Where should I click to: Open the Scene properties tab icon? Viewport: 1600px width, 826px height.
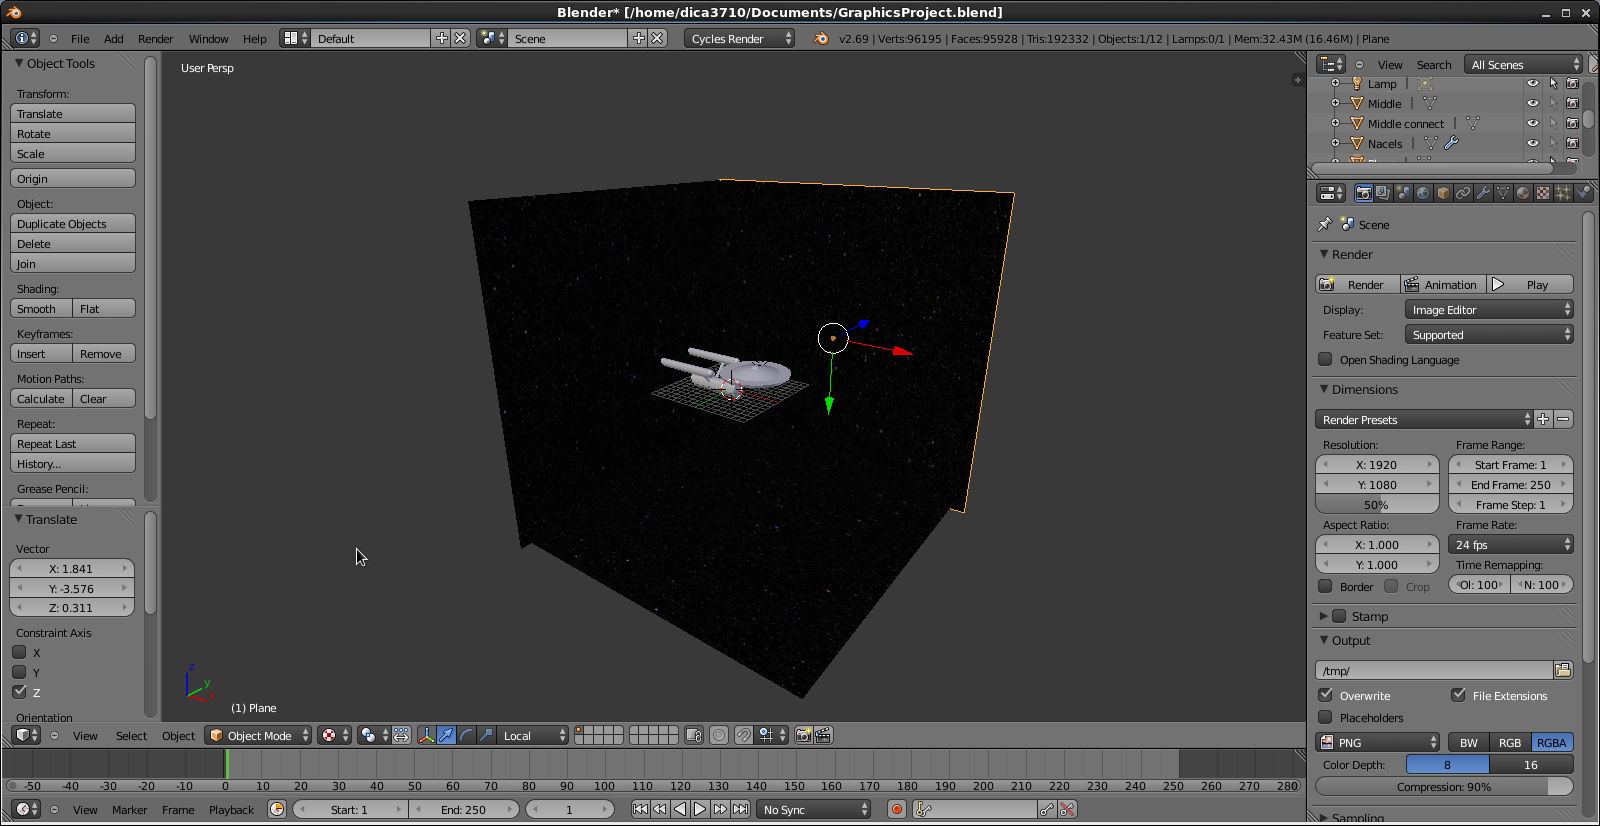click(x=1403, y=193)
